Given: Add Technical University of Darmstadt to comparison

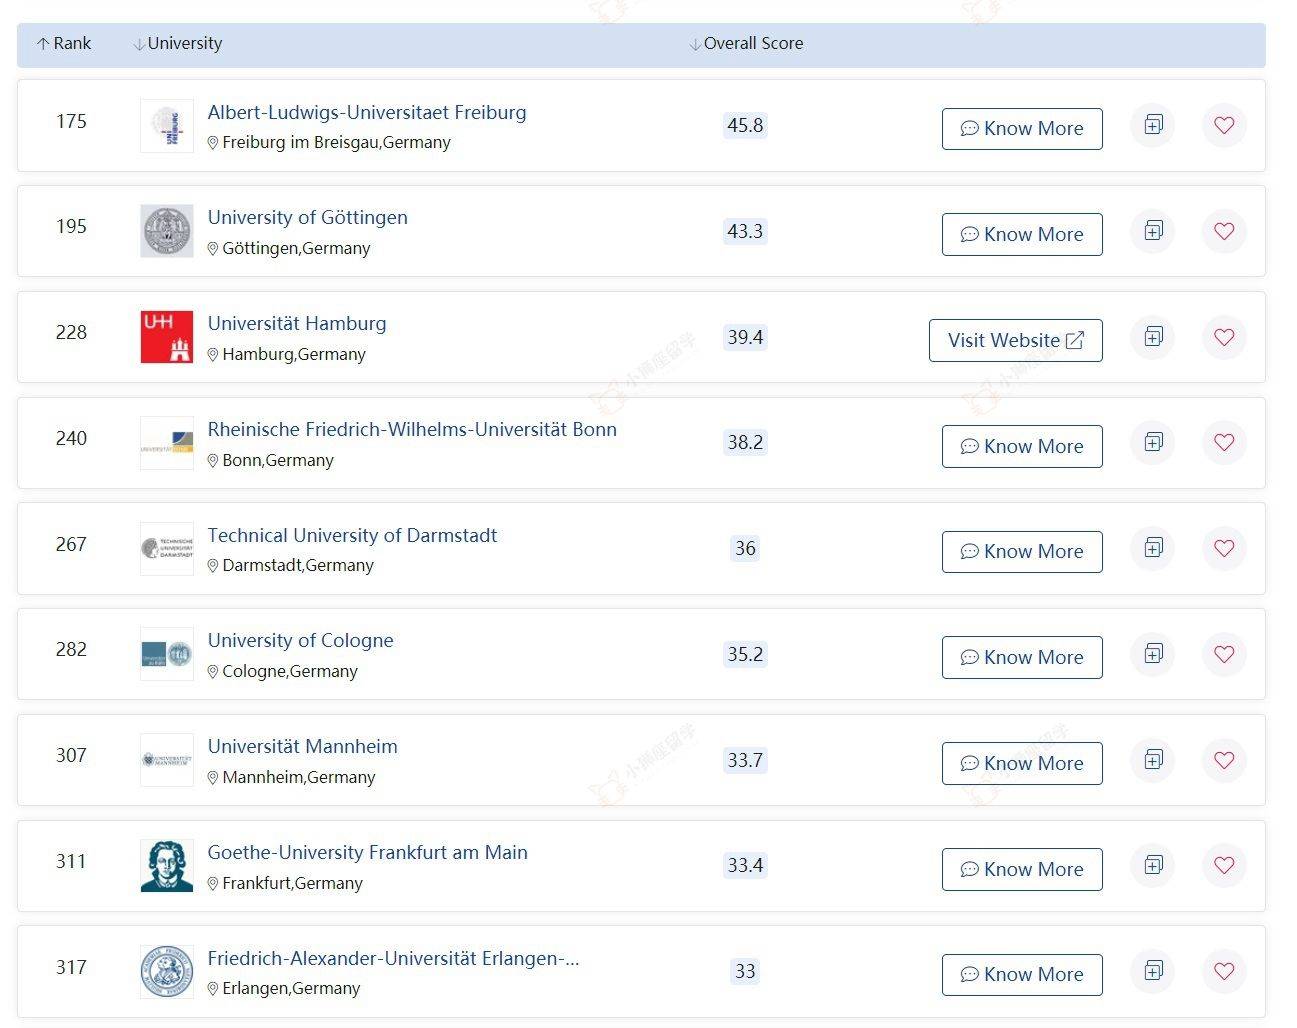Looking at the screenshot, I should 1153,548.
